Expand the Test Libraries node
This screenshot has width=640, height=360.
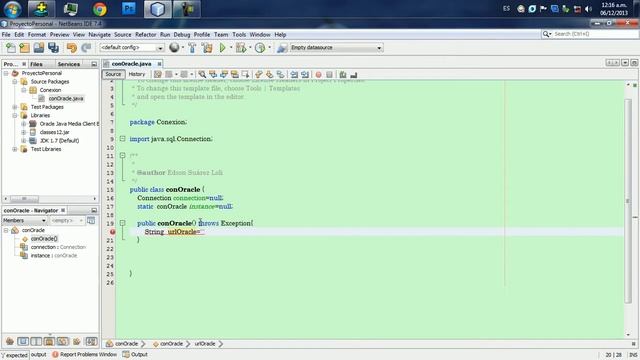pyautogui.click(x=15, y=149)
